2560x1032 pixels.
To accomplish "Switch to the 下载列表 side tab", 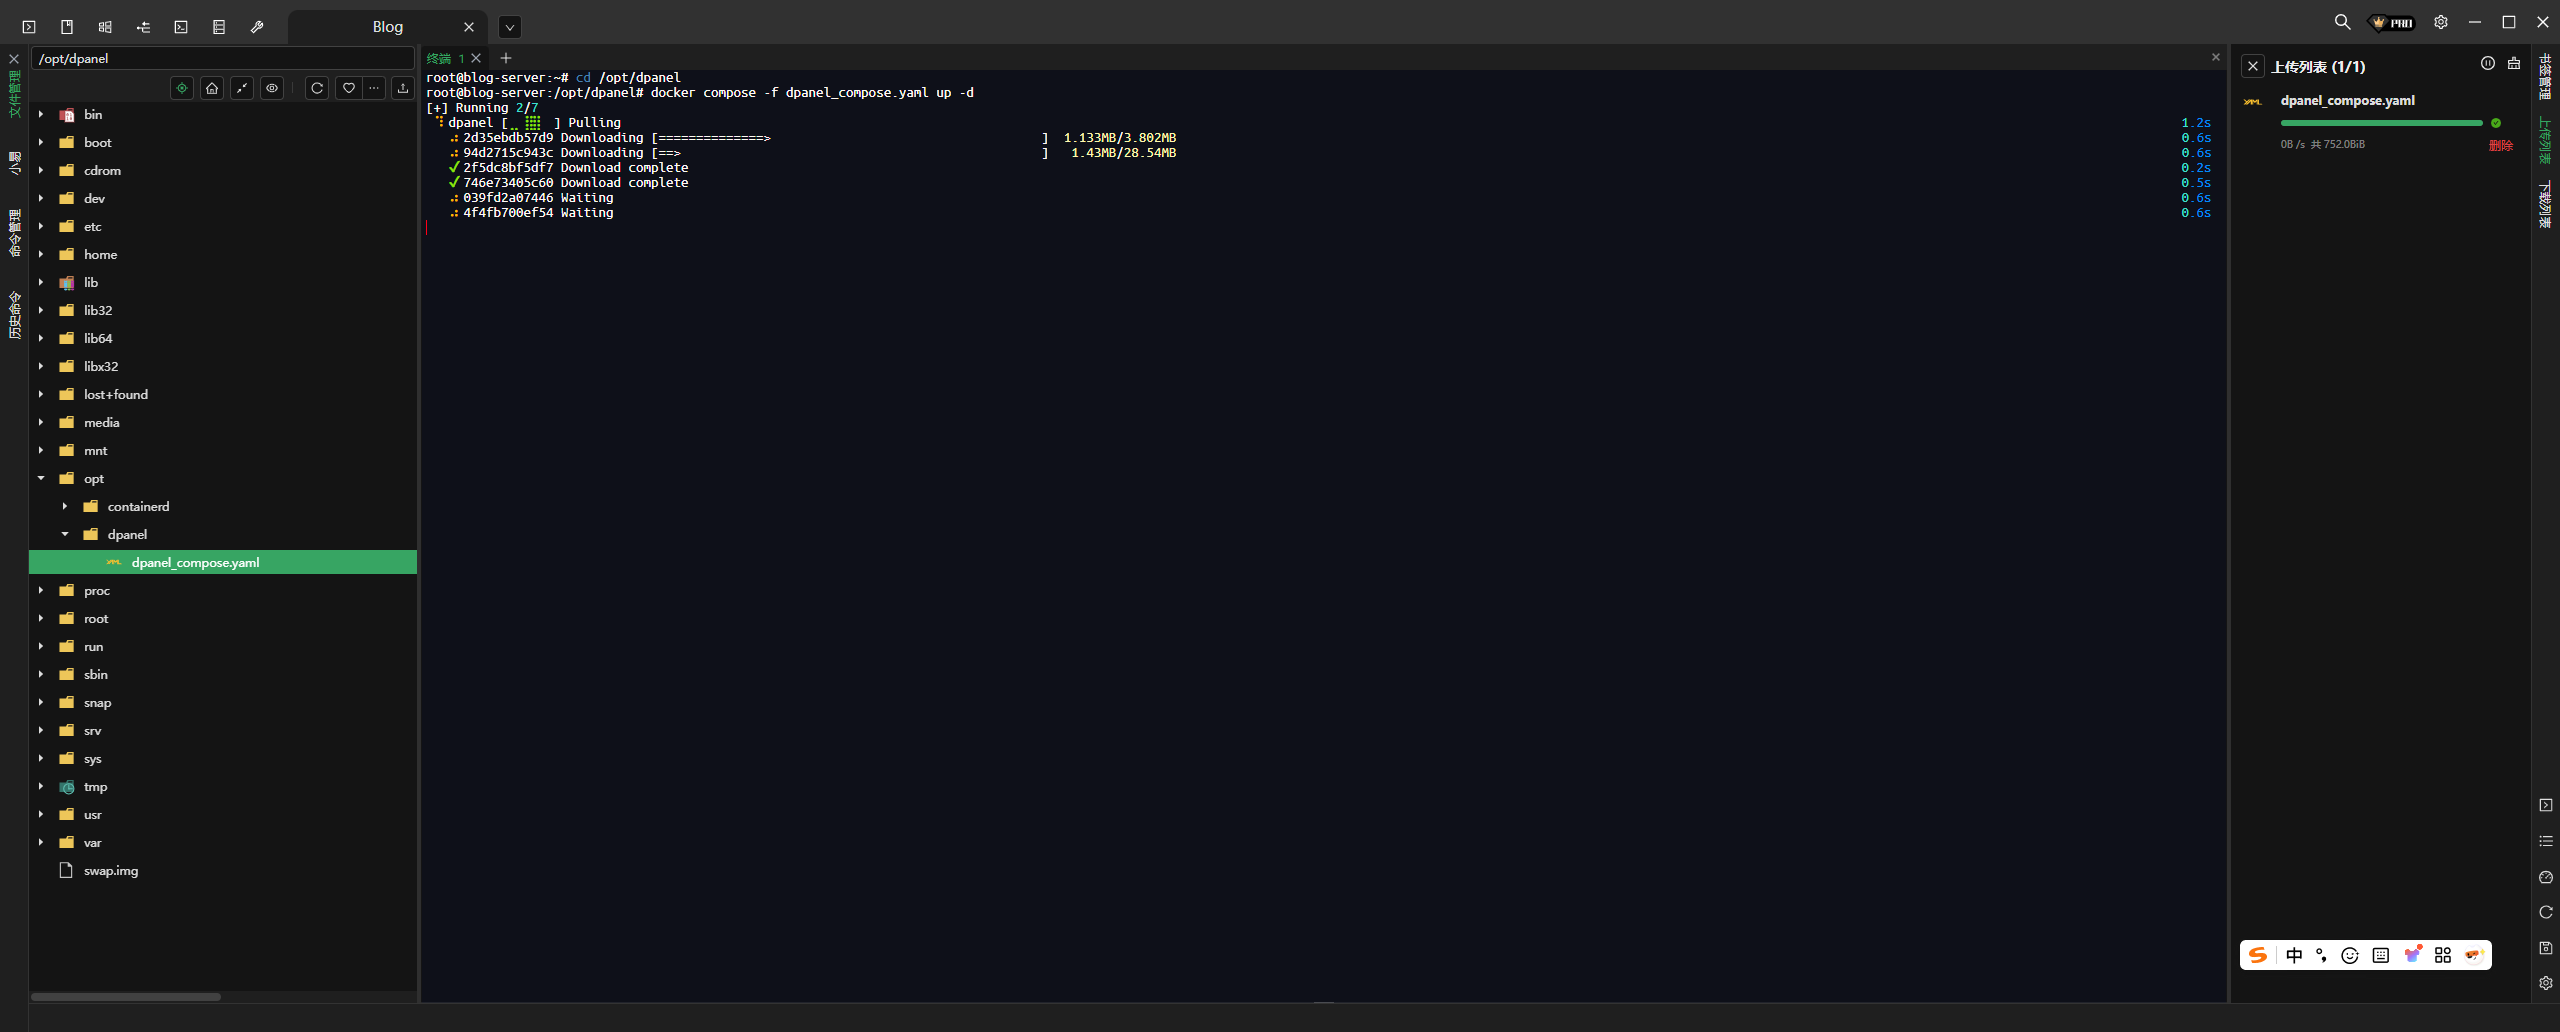I will point(2545,205).
